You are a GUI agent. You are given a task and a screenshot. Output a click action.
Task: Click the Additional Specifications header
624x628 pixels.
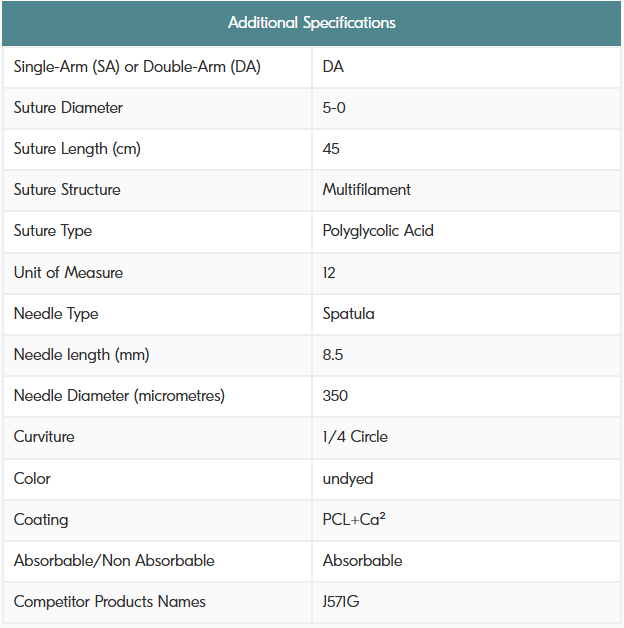[311, 22]
